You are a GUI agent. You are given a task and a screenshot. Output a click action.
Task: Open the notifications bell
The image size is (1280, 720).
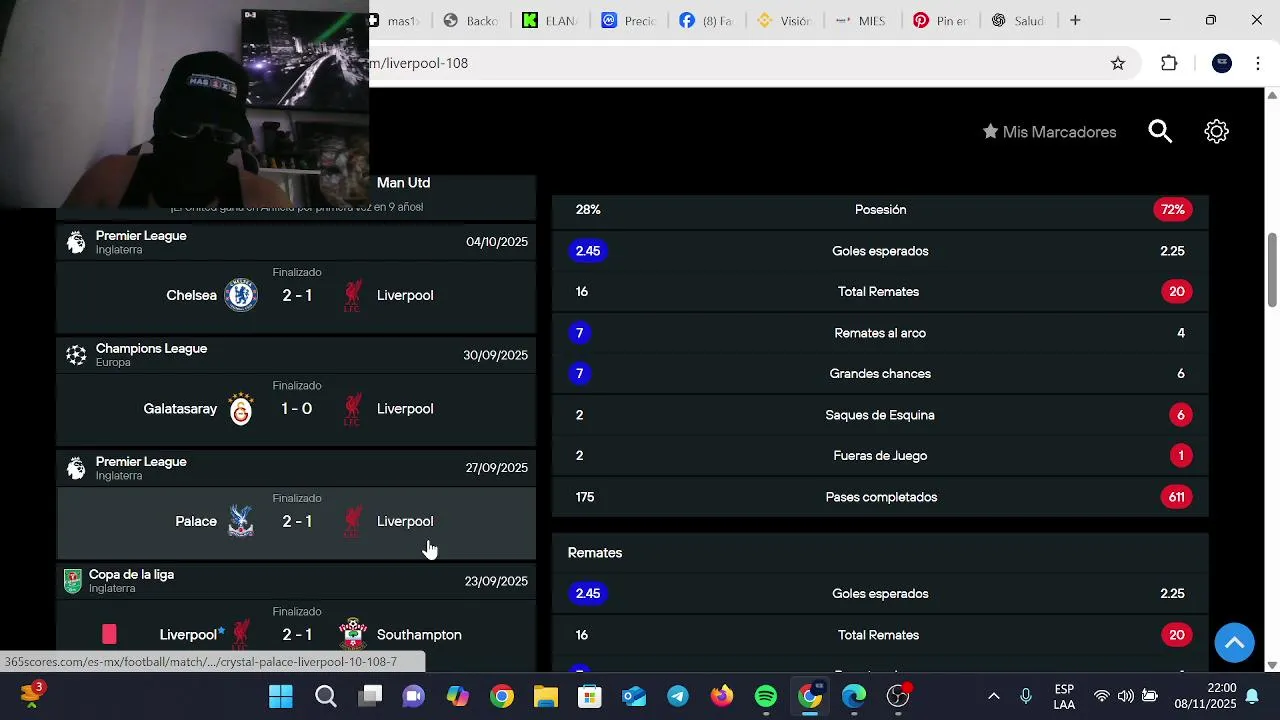tap(1251, 696)
